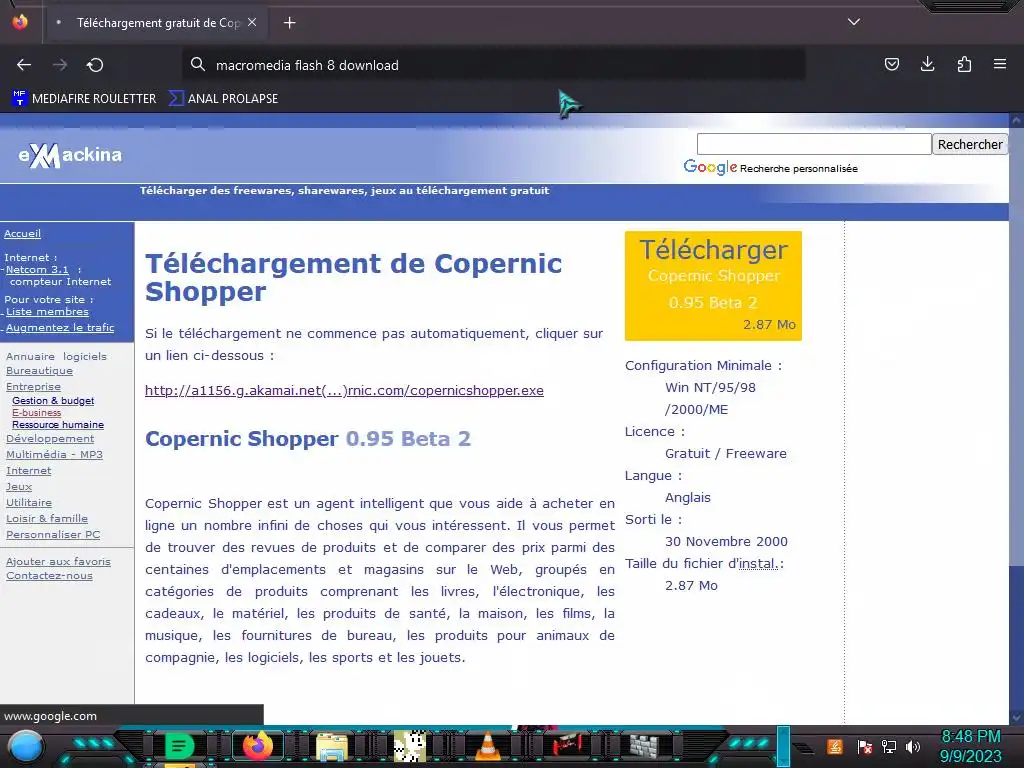Activate Firefox in the taskbar
1024x768 pixels.
tap(257, 746)
